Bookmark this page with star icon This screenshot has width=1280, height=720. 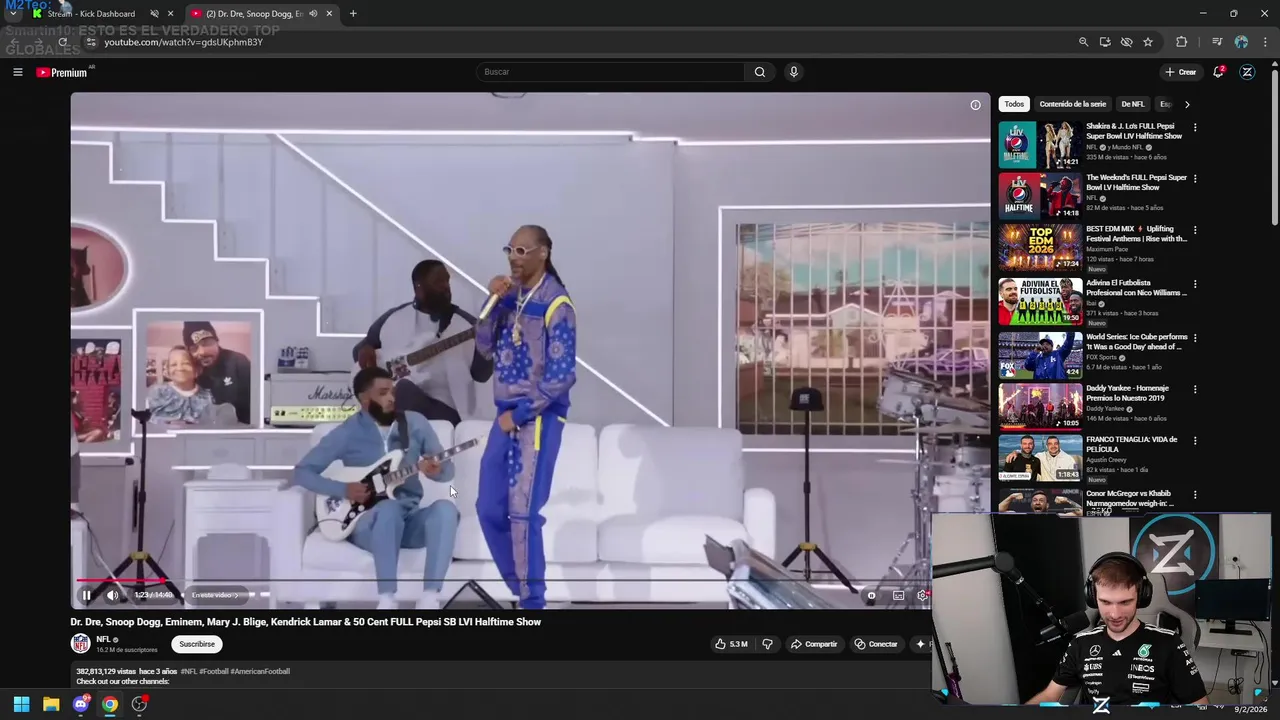[x=1148, y=42]
